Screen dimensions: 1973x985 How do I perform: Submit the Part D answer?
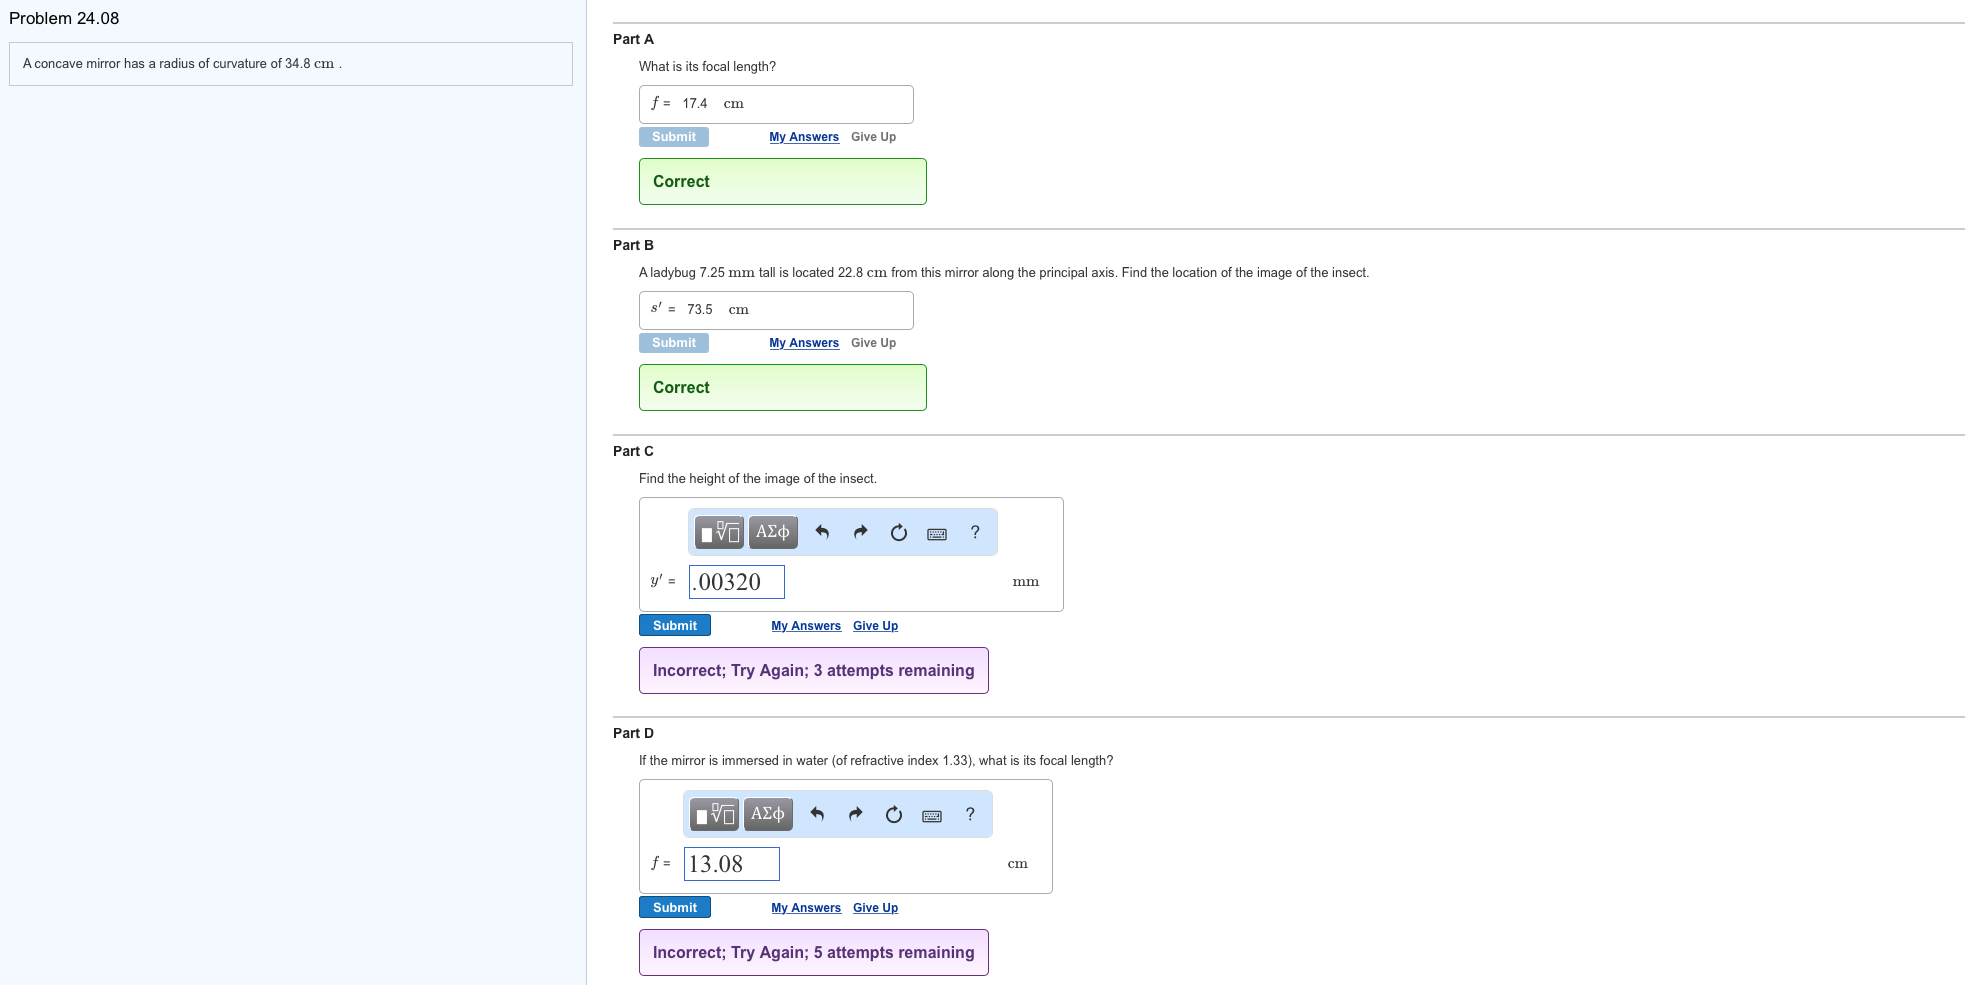[x=675, y=907]
